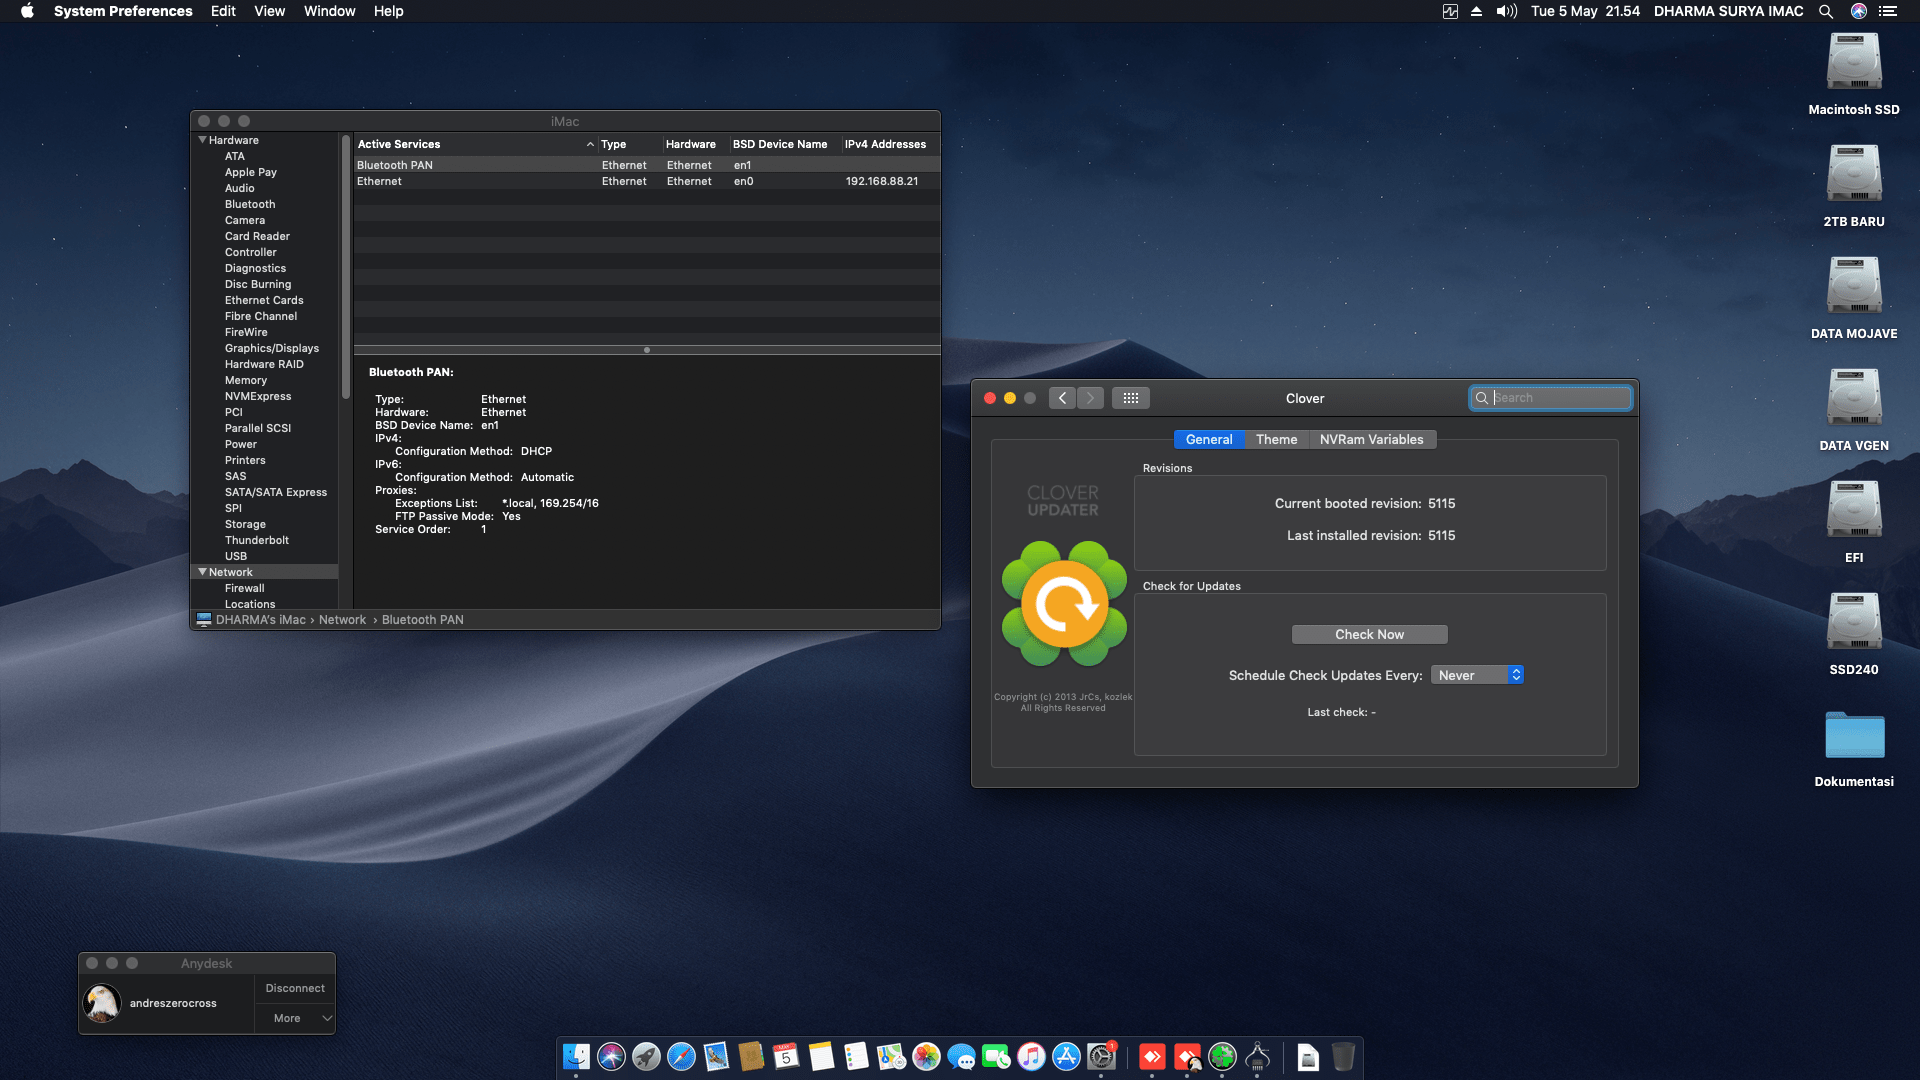Open Apple menu

coord(27,11)
